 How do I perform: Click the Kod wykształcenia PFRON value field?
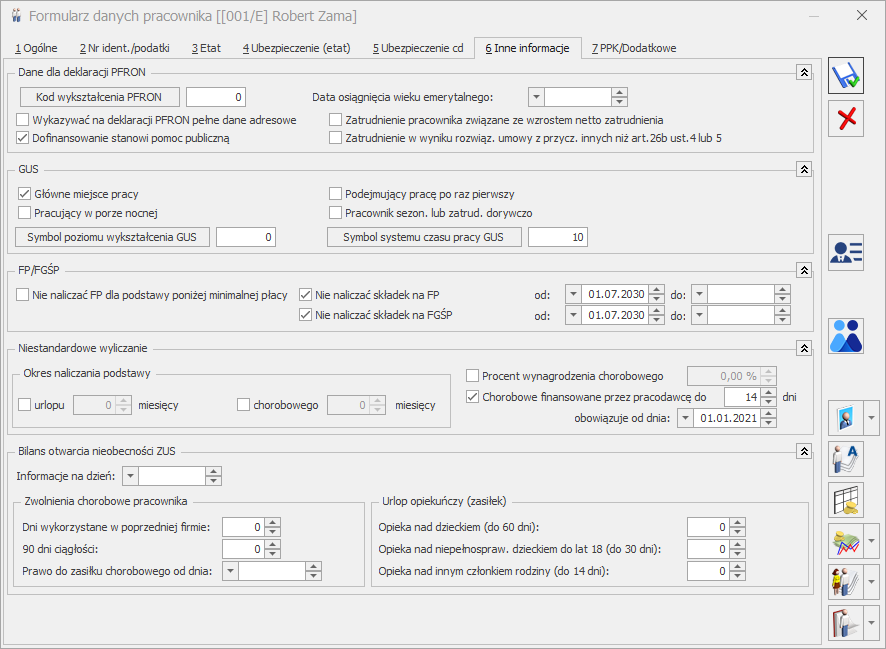point(216,97)
